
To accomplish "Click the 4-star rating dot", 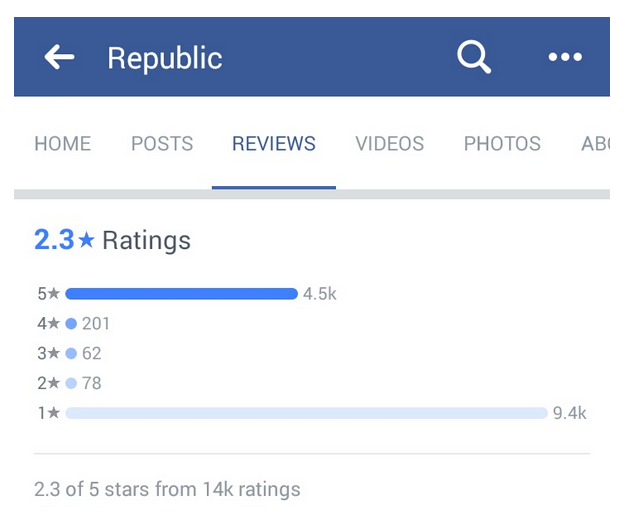I will (71, 324).
